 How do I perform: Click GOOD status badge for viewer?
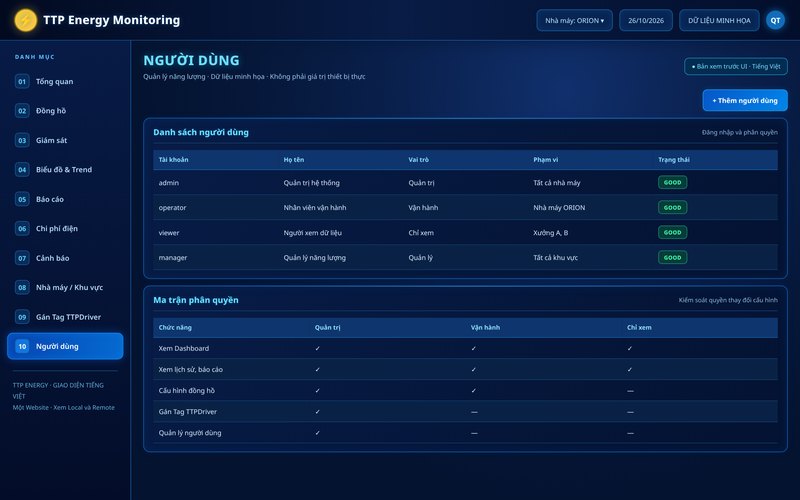672,233
